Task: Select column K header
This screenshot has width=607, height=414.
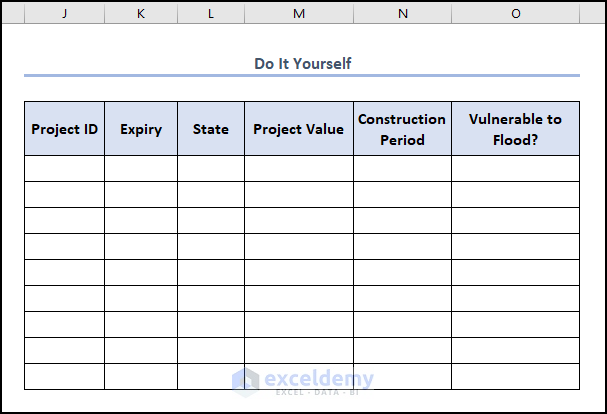Action: (x=141, y=13)
